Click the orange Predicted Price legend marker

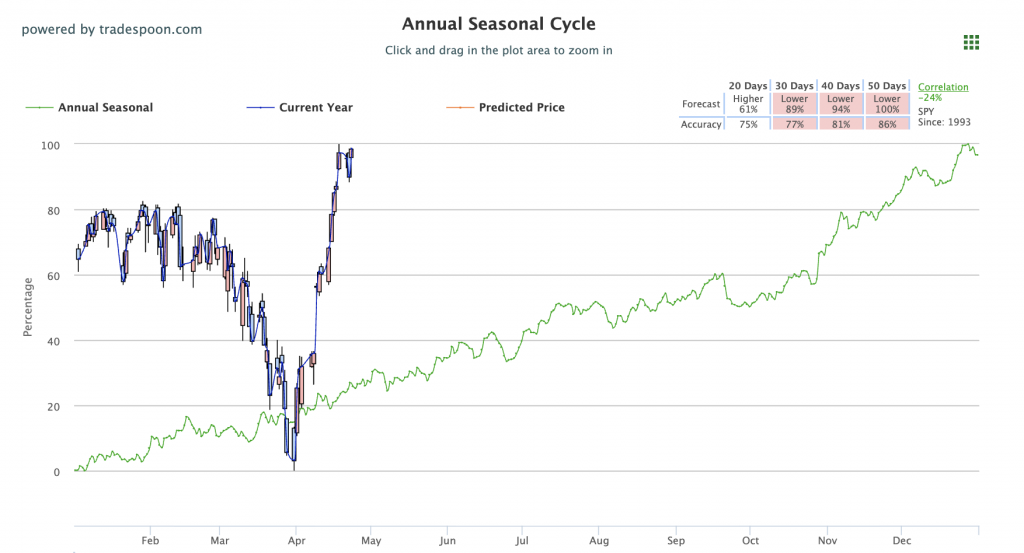(459, 107)
